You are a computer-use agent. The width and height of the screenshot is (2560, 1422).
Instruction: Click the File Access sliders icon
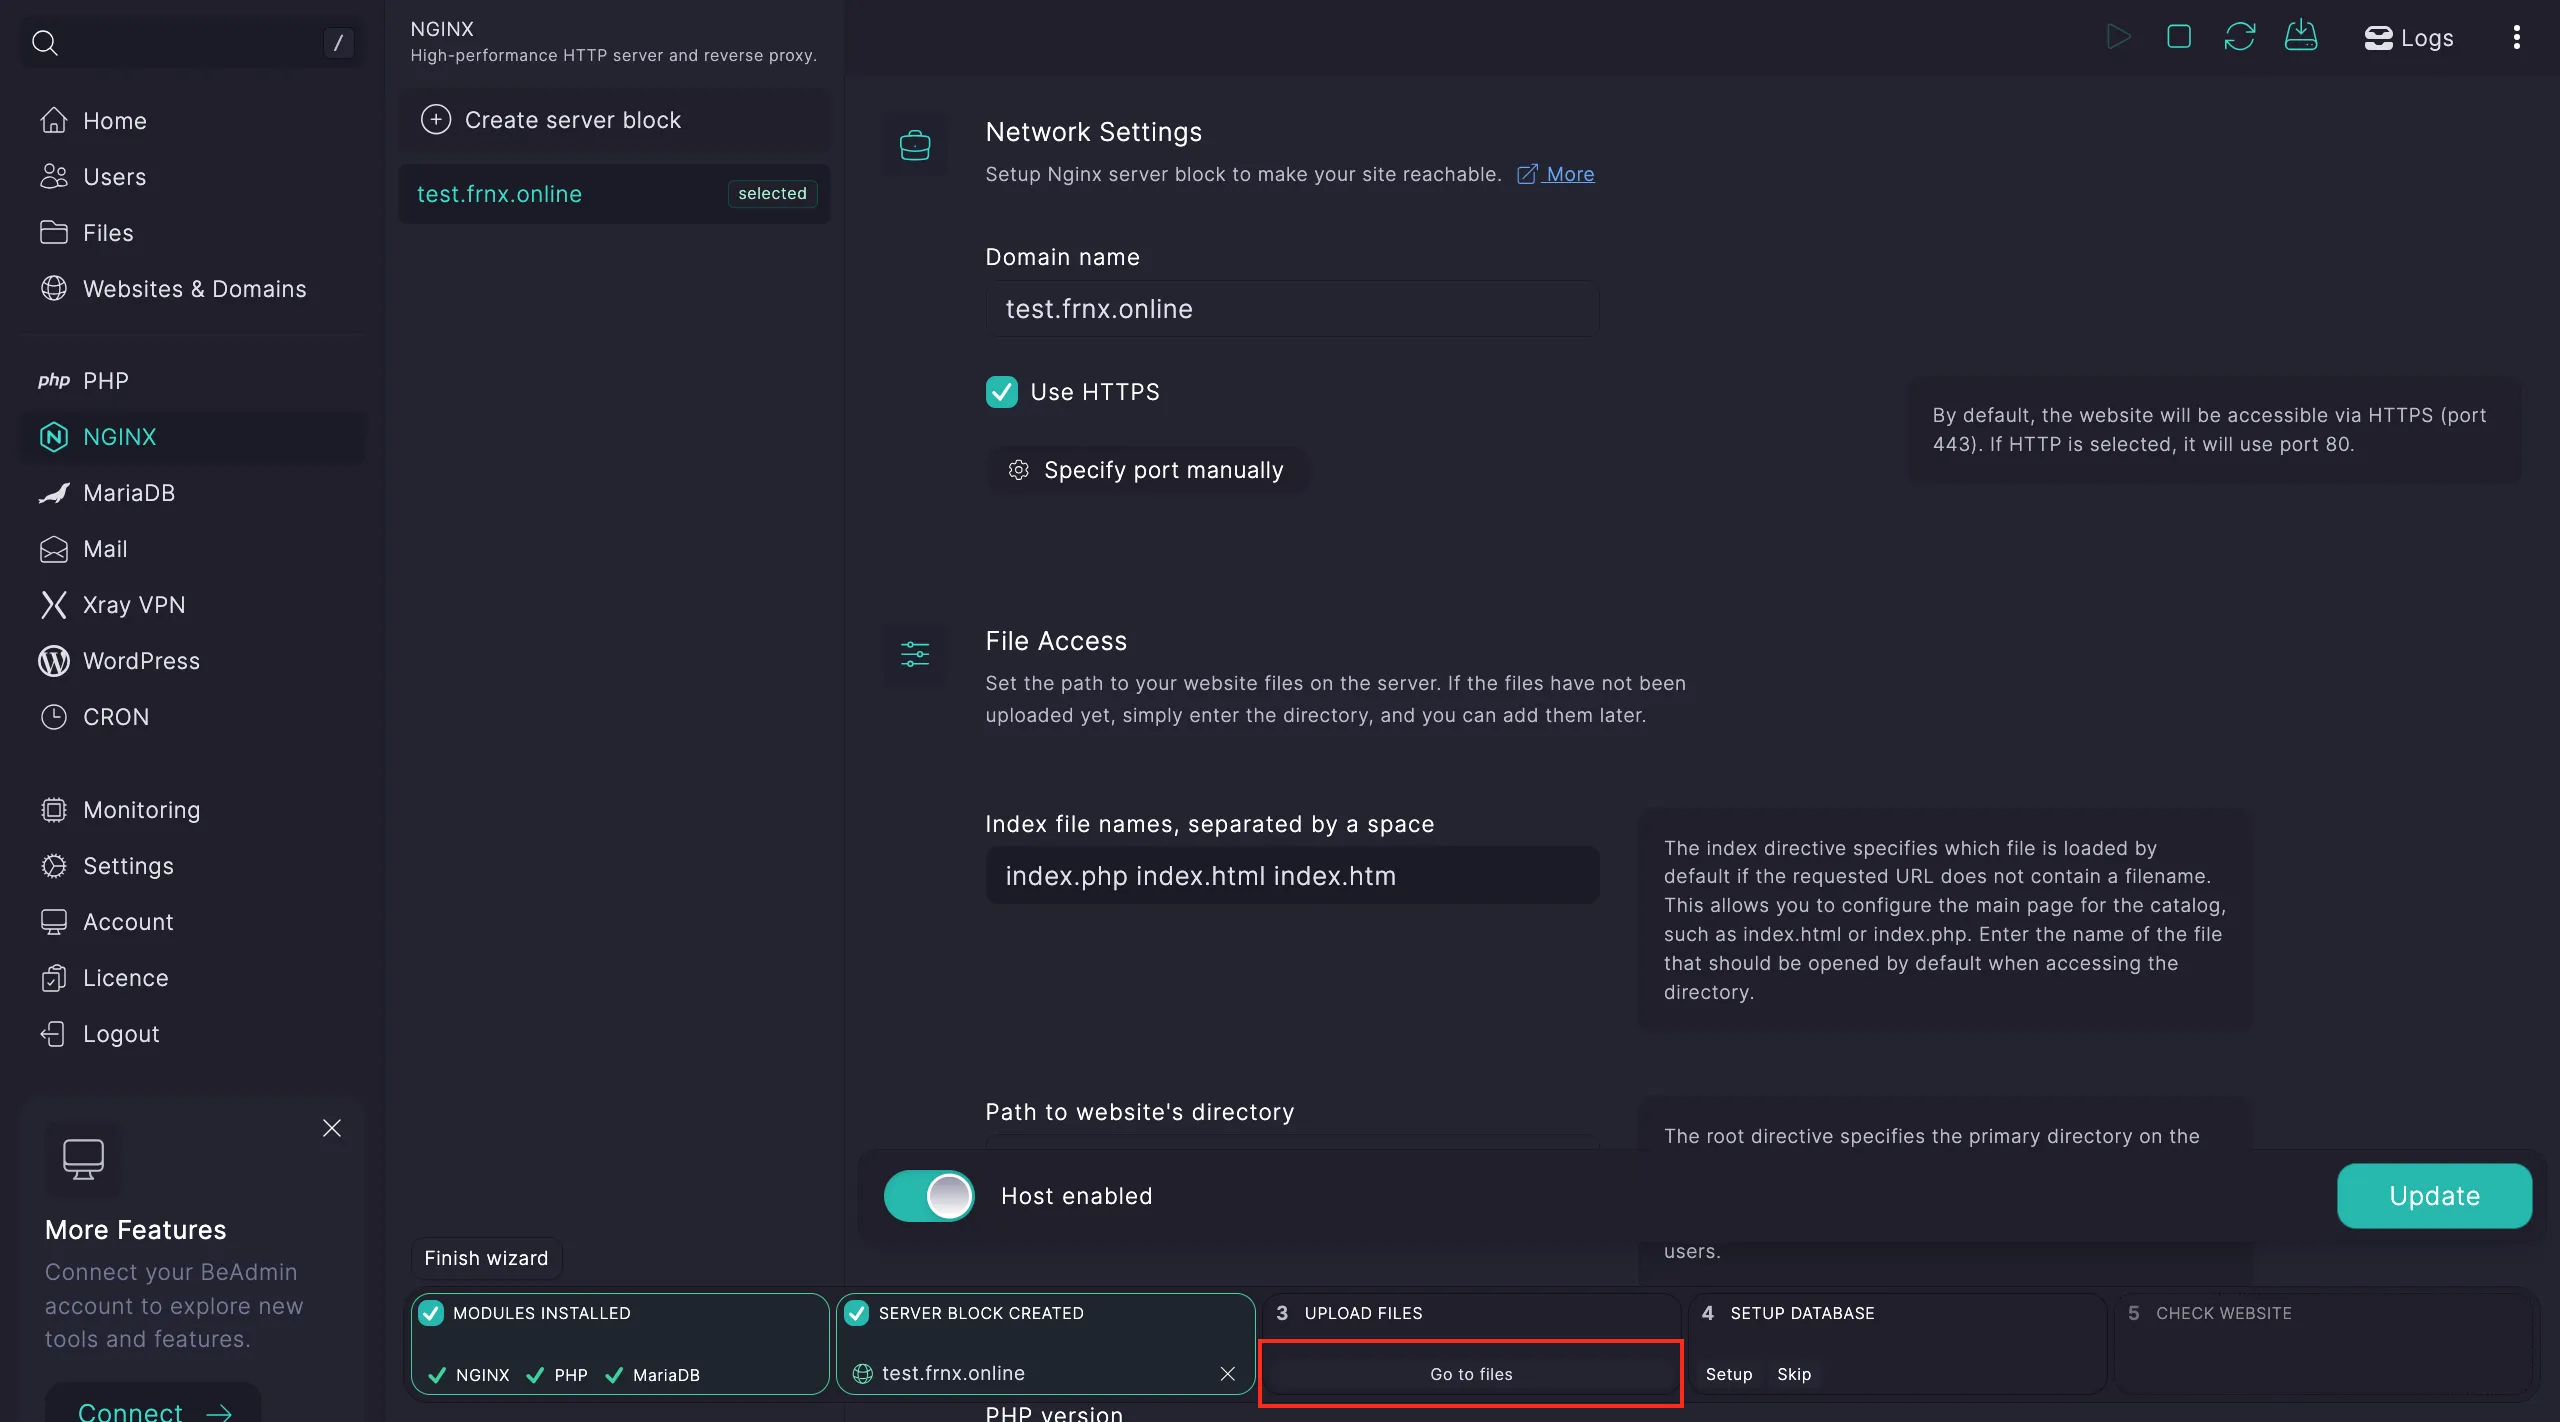click(x=915, y=654)
